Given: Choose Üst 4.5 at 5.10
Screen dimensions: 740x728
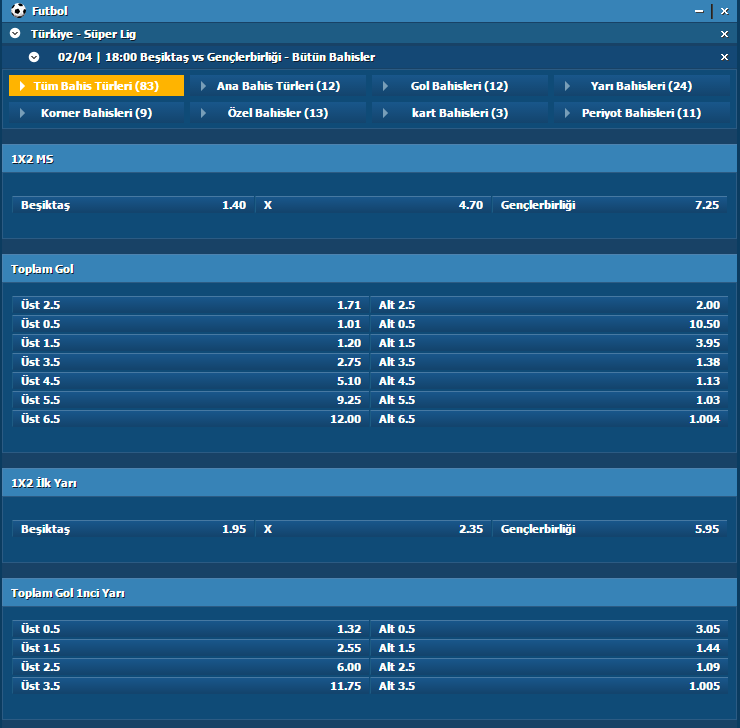Looking at the screenshot, I should point(190,381).
